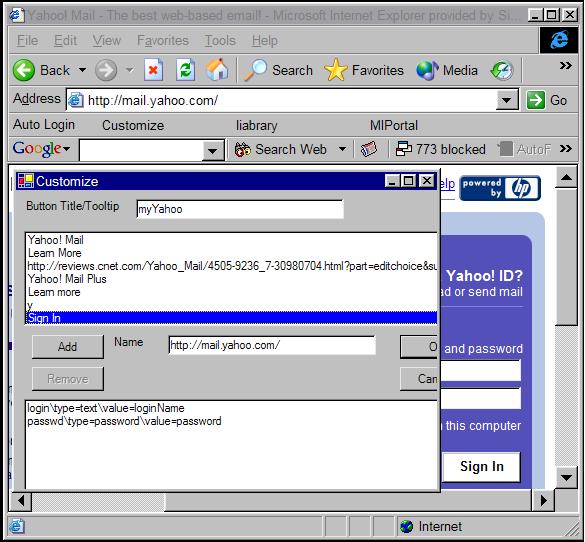Screen dimensions: 585x542
Task: Open Favorites star icon
Action: tap(335, 70)
